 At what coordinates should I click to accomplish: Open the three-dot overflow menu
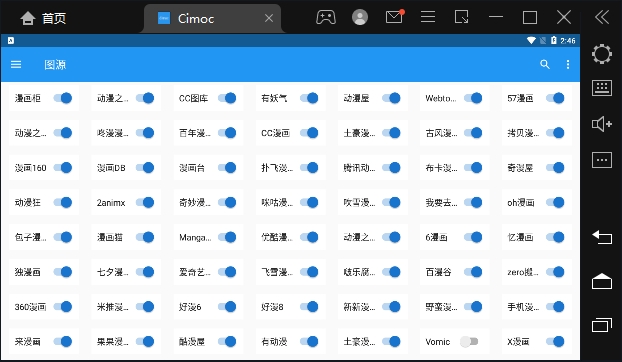click(568, 64)
